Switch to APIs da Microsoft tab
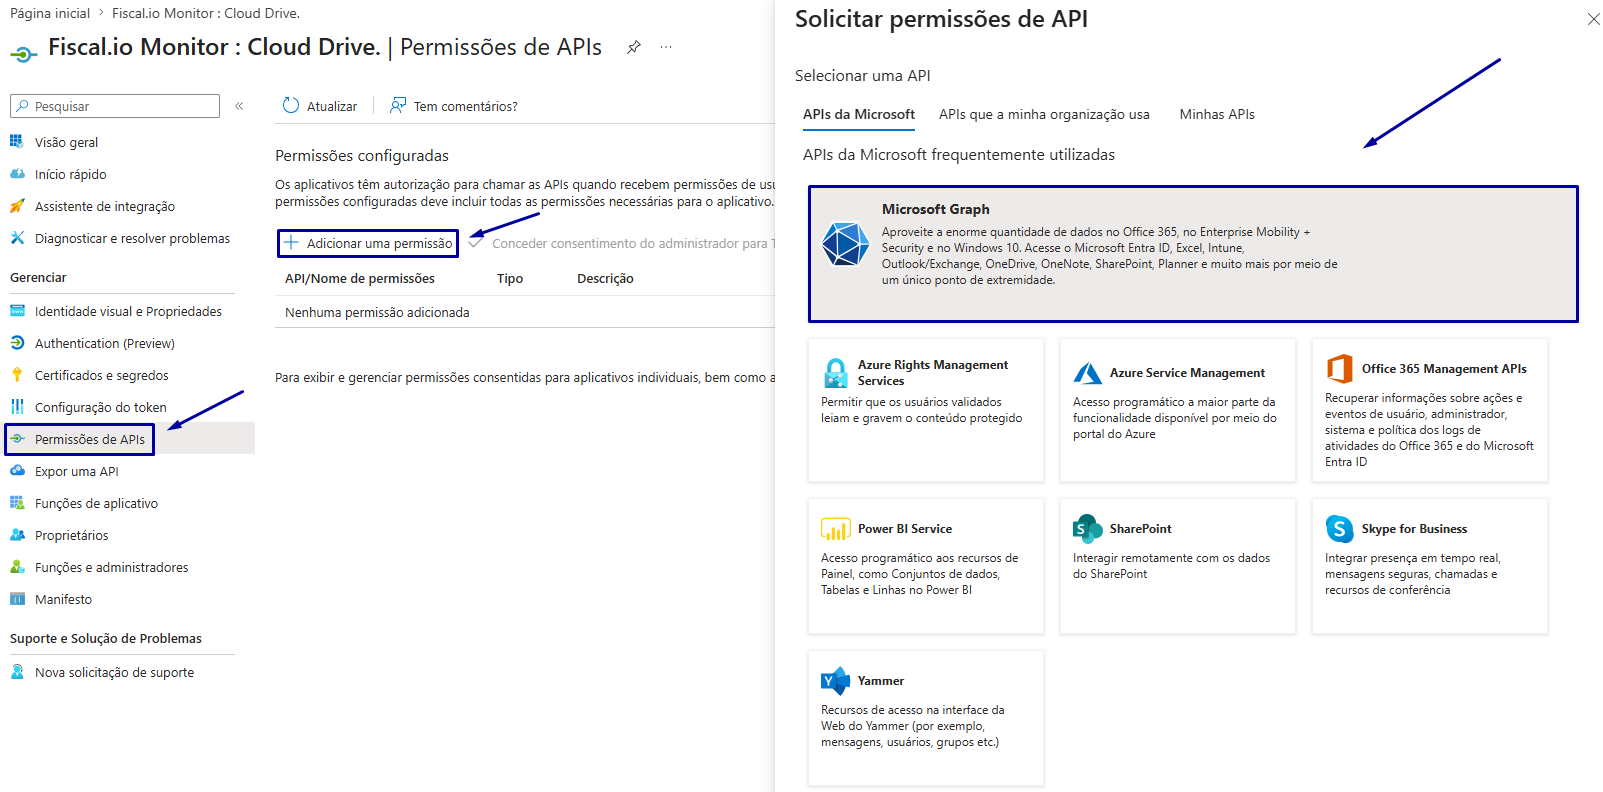1603x792 pixels. 859,114
